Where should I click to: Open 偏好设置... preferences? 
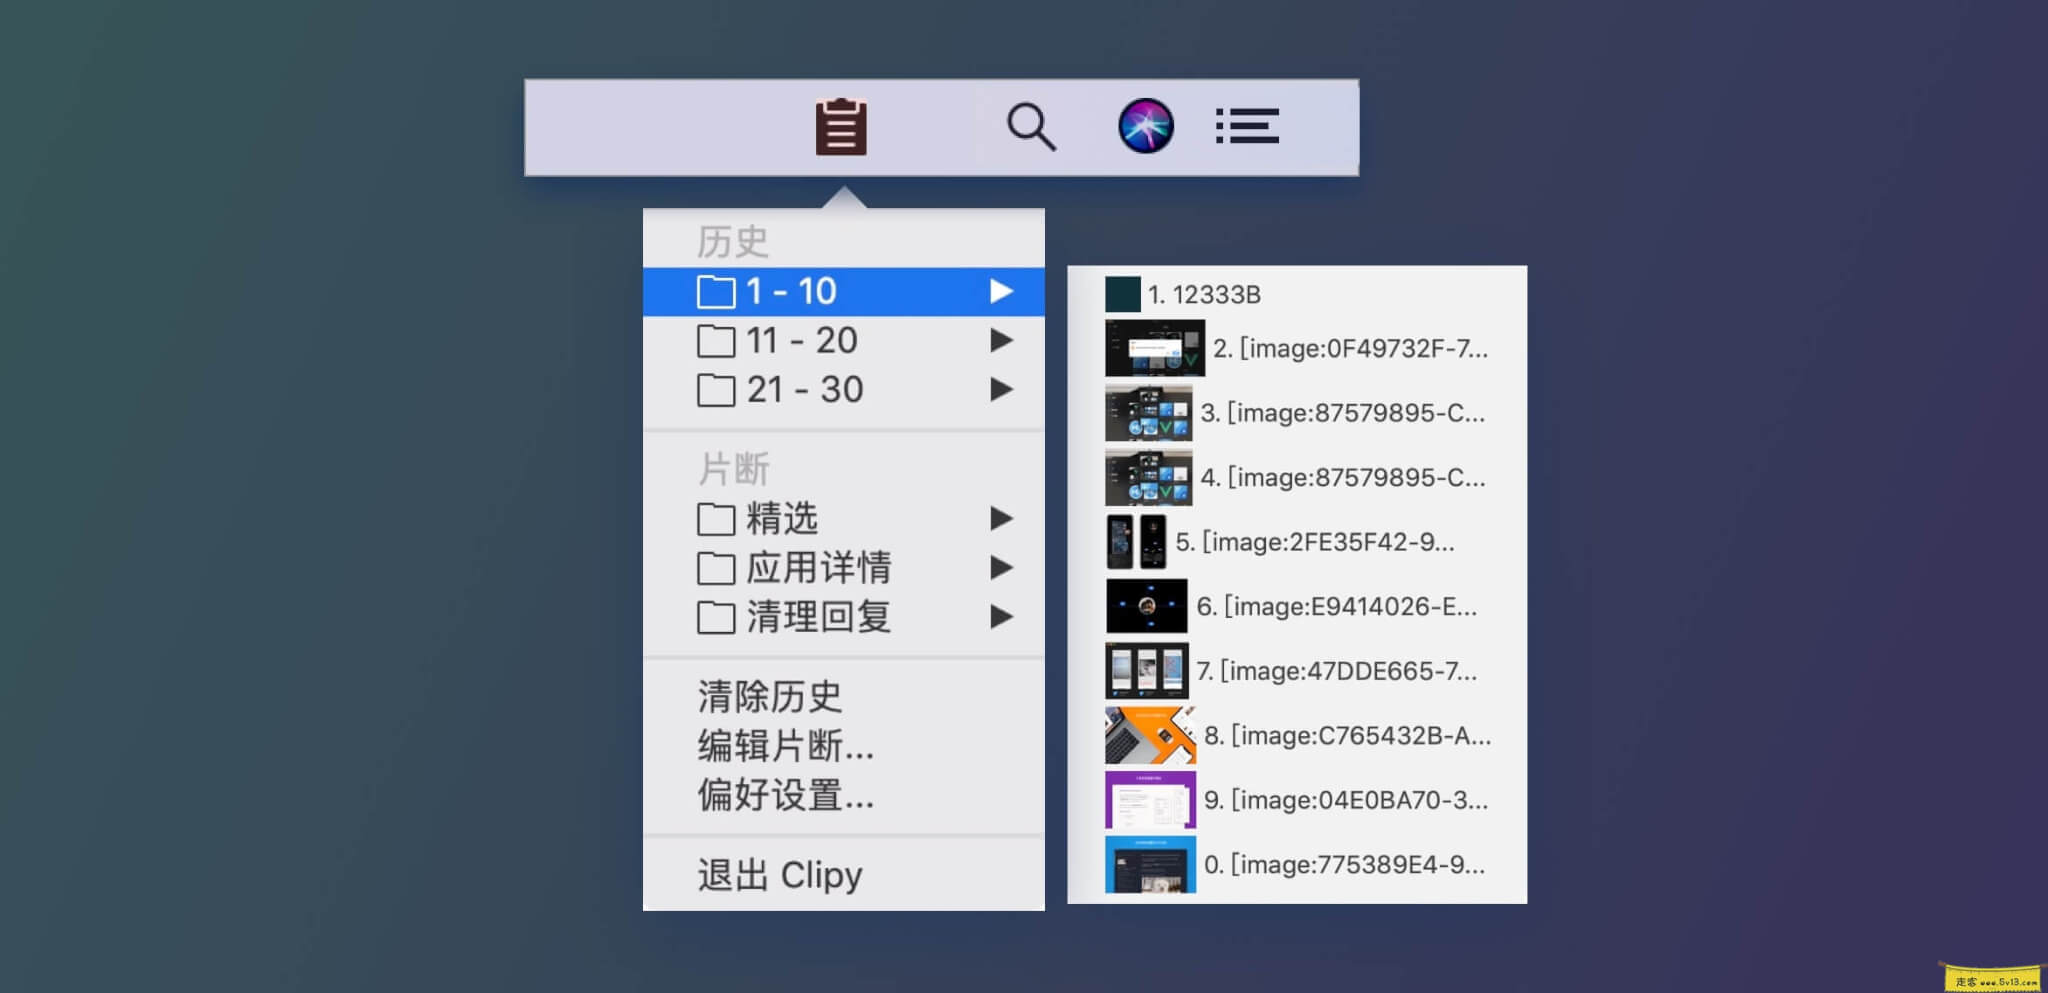click(785, 797)
